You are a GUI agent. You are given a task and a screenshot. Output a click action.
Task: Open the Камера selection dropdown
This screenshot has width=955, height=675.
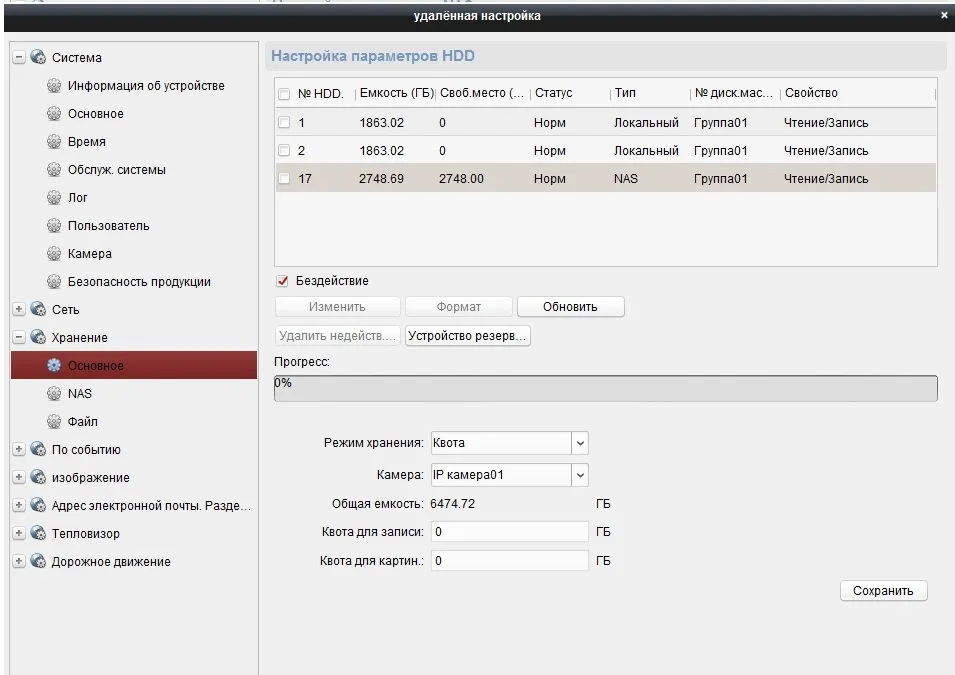pos(580,475)
